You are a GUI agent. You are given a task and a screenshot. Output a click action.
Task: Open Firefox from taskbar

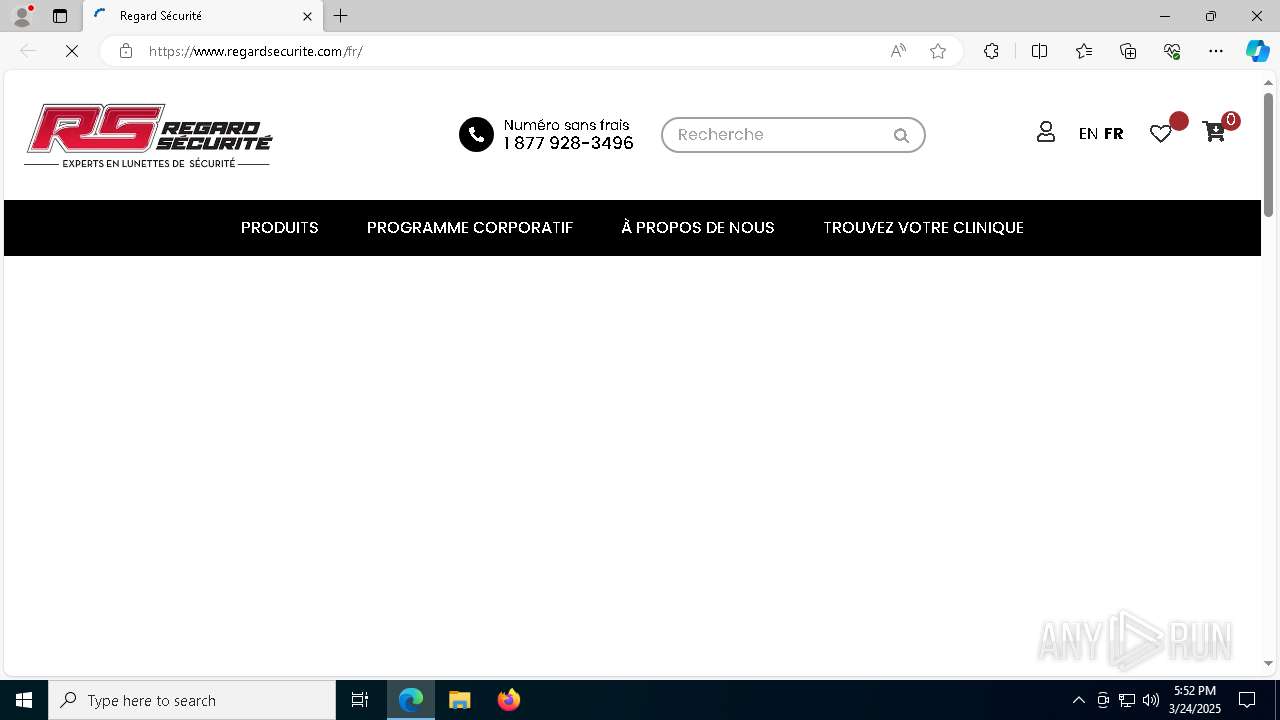tap(509, 700)
